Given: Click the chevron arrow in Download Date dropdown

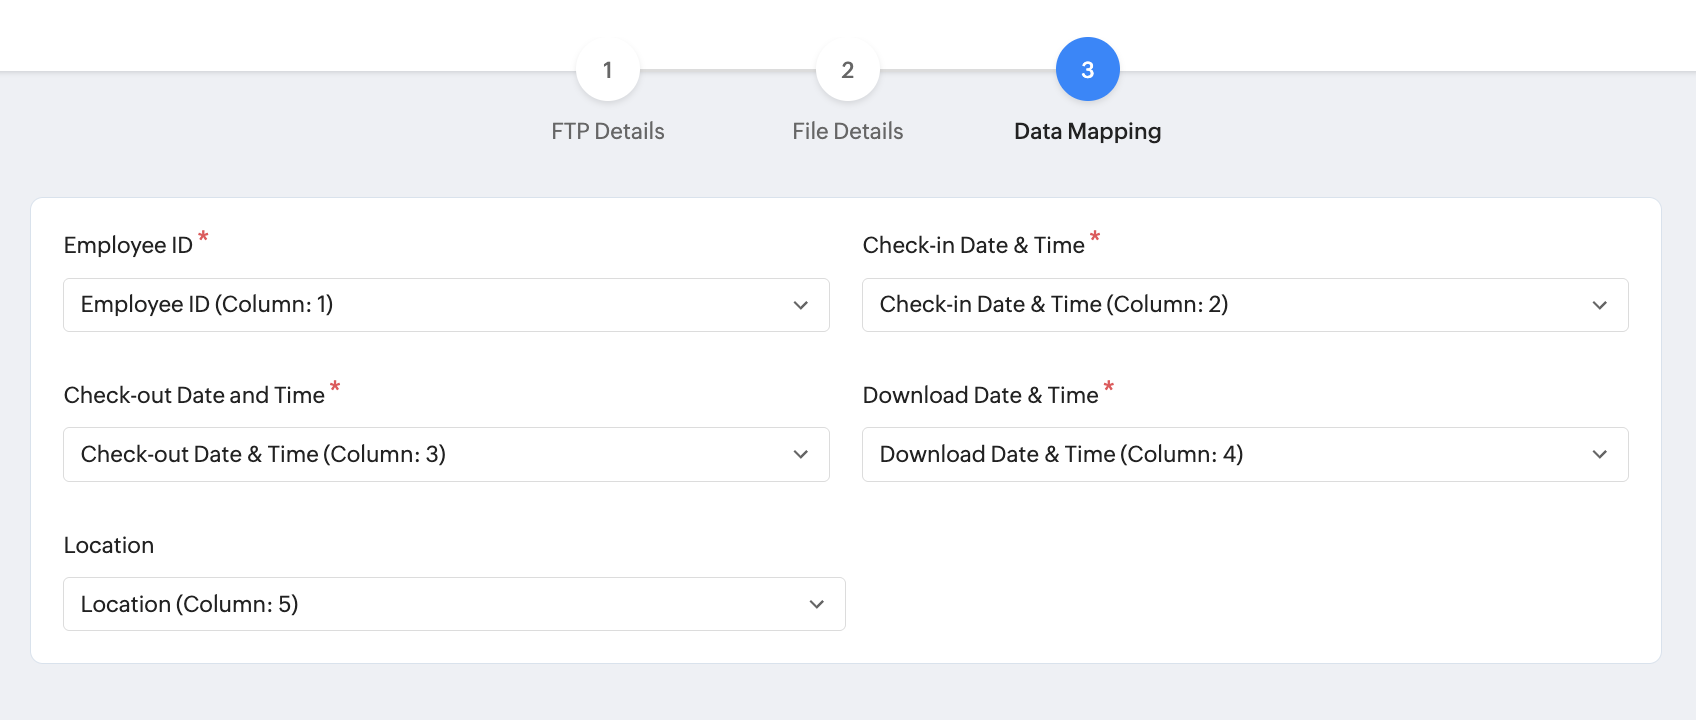Looking at the screenshot, I should coord(1599,455).
